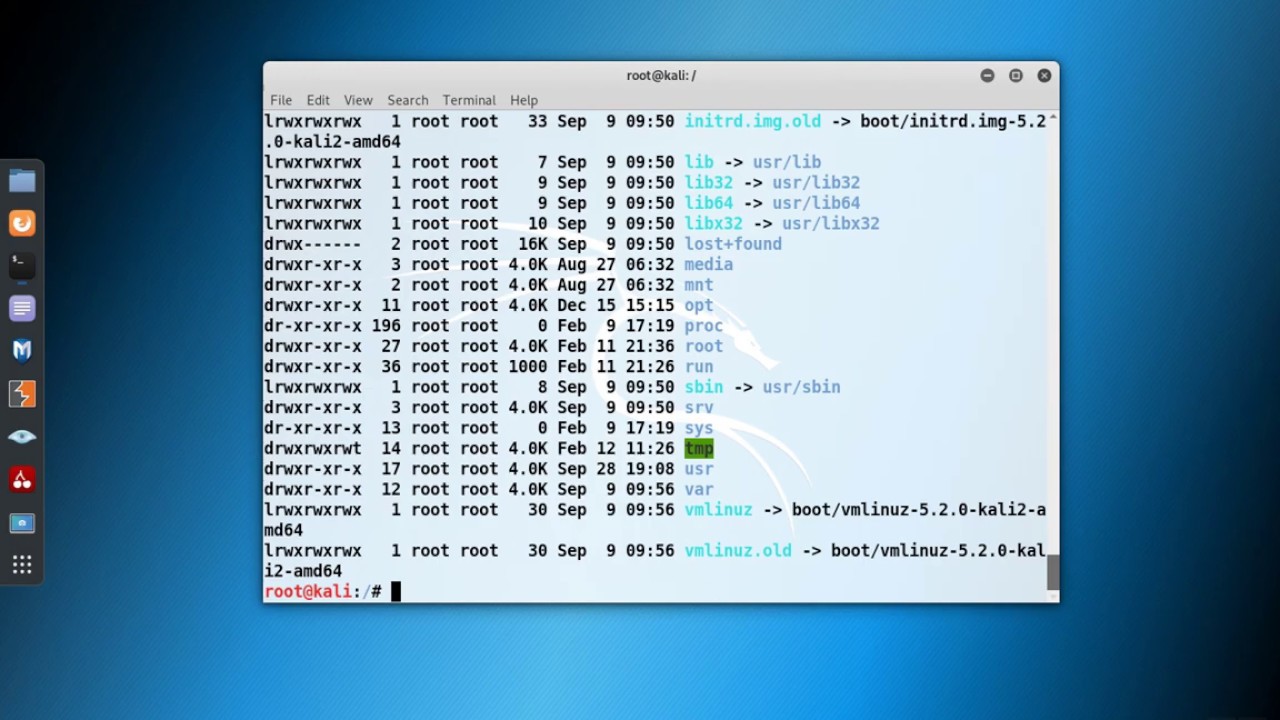Click the 'lib64' symlink name
This screenshot has height=720, width=1280.
[x=709, y=203]
